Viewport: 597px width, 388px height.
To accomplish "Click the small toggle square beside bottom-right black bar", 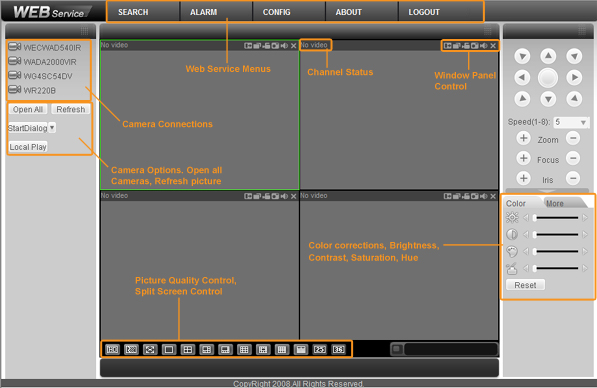I will tap(397, 349).
